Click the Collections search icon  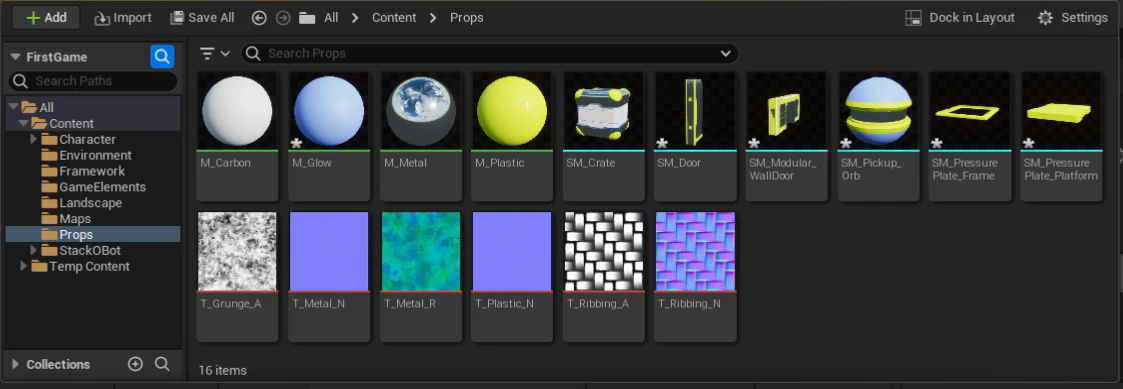[163, 364]
